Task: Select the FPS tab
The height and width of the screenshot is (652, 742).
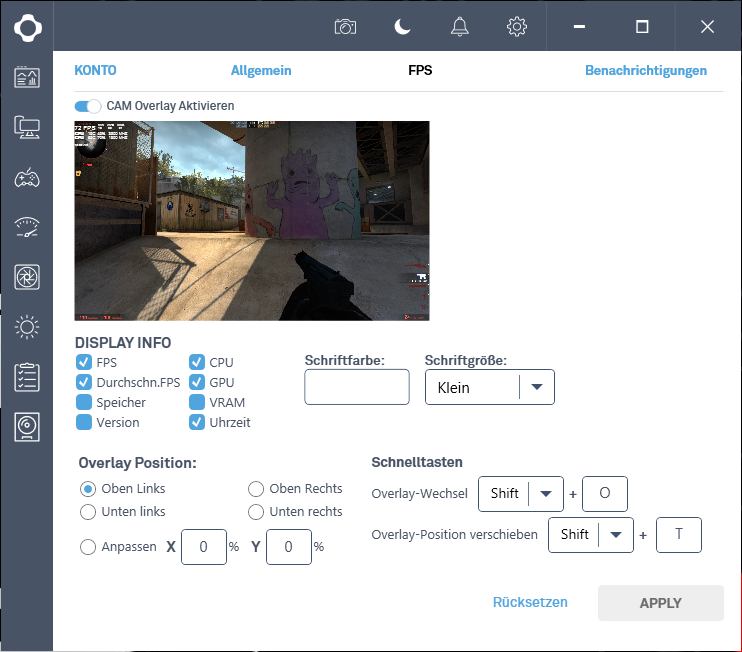Action: pos(420,70)
